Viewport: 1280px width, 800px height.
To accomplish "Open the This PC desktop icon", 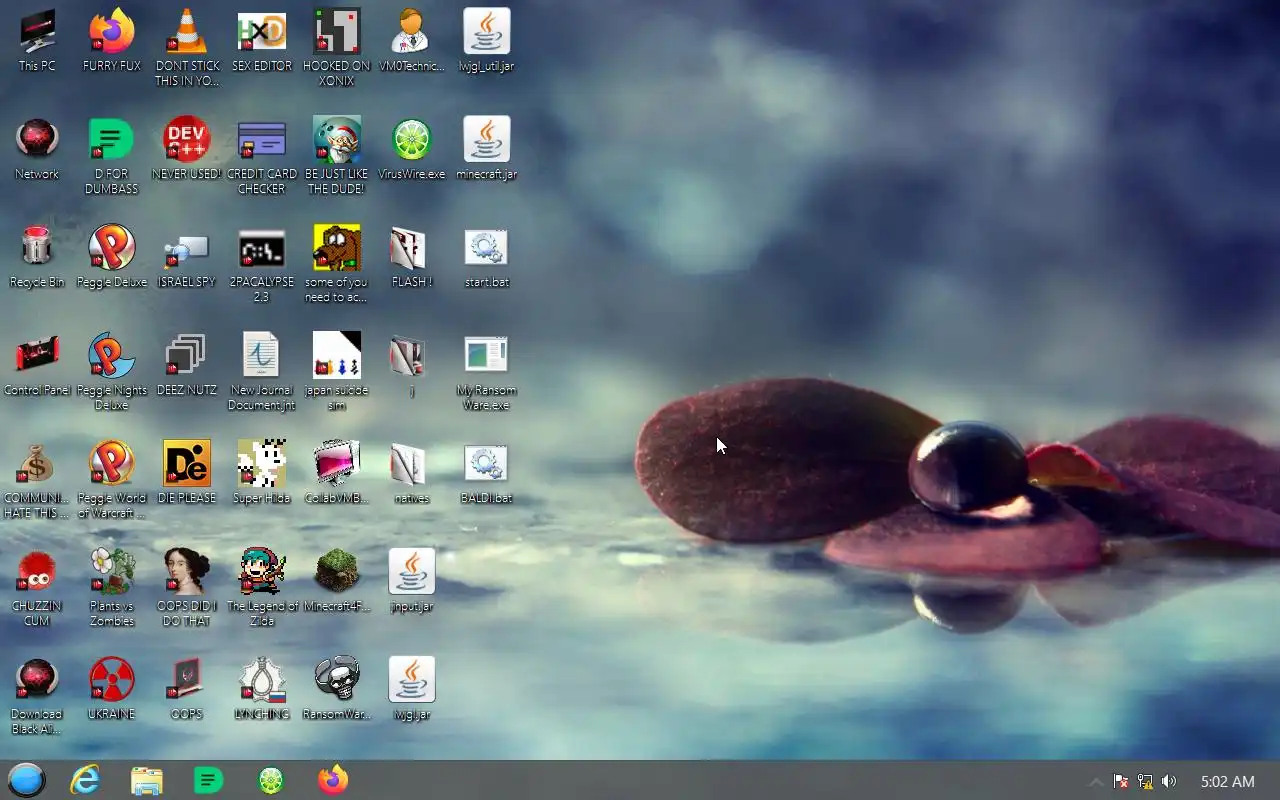I will 37,41.
